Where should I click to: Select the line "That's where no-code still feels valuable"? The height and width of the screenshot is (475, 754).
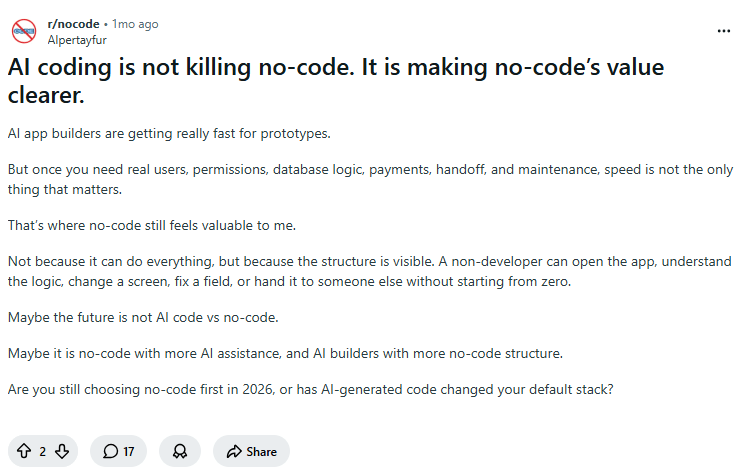click(152, 225)
